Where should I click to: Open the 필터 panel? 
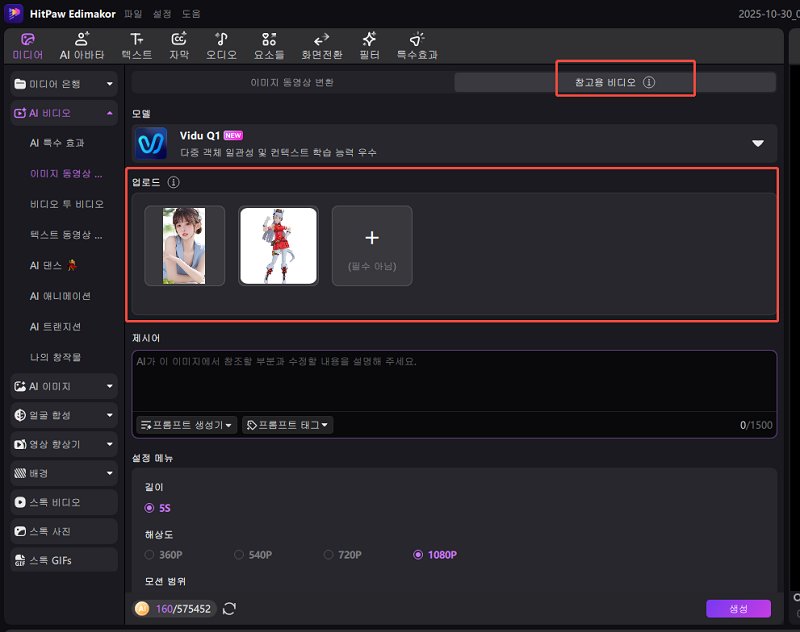(x=369, y=44)
